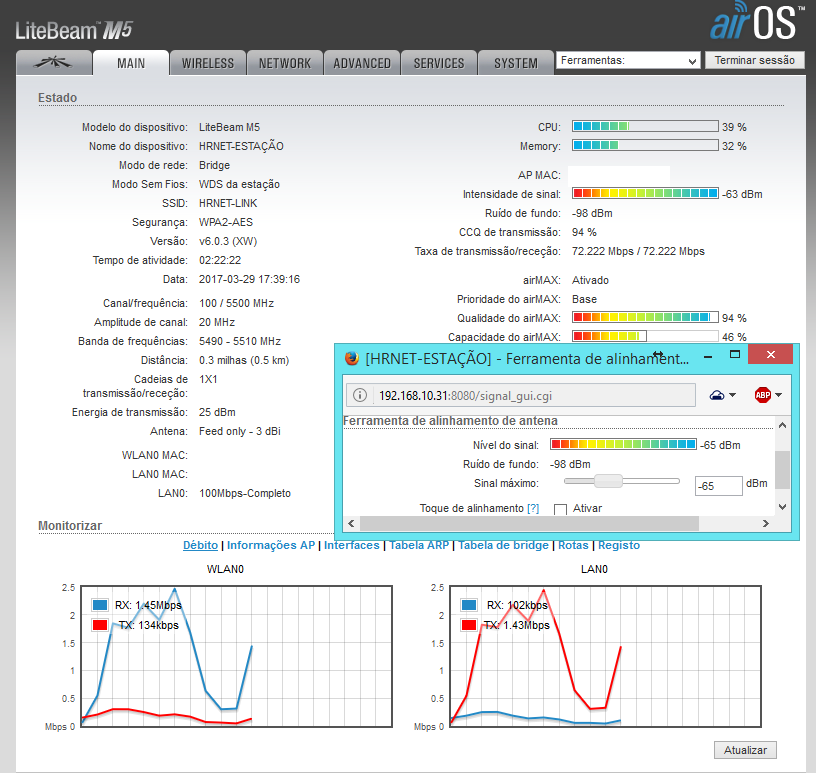Viewport: 816px width, 773px height.
Task: Click the WLAN0 RX blue legend swatch
Action: (x=99, y=605)
